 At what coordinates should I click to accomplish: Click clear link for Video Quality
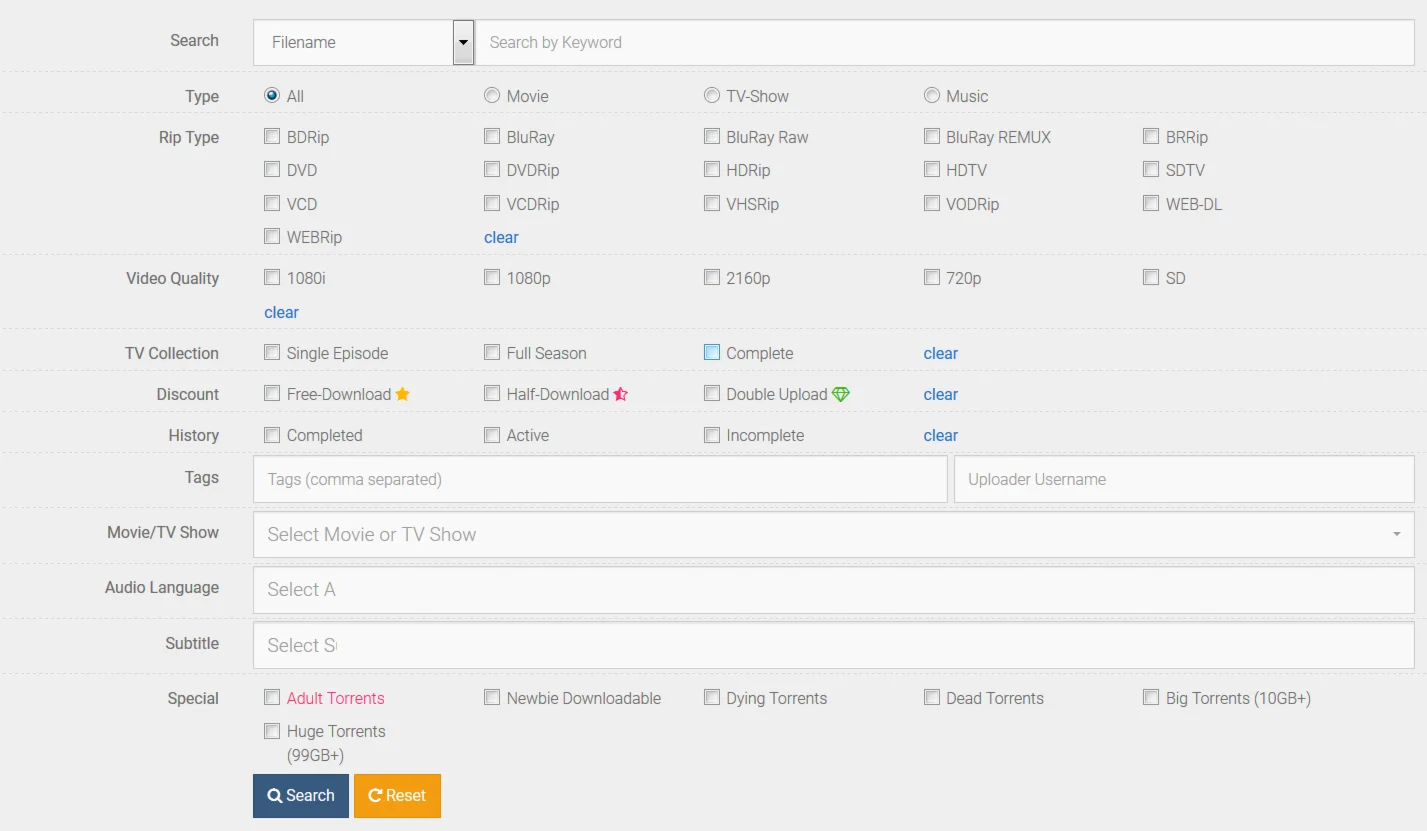click(x=281, y=312)
